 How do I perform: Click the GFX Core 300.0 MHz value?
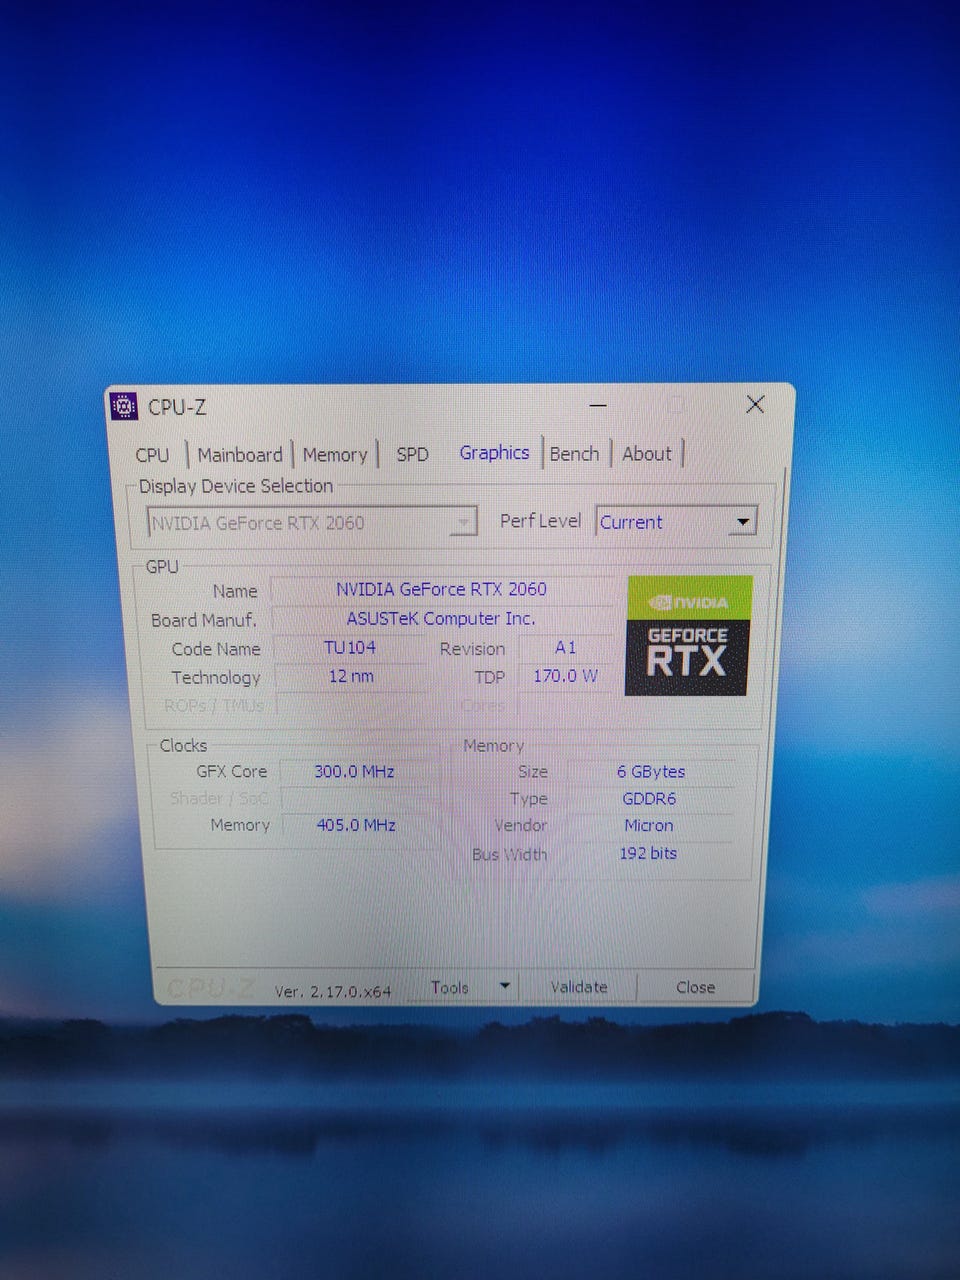(354, 771)
